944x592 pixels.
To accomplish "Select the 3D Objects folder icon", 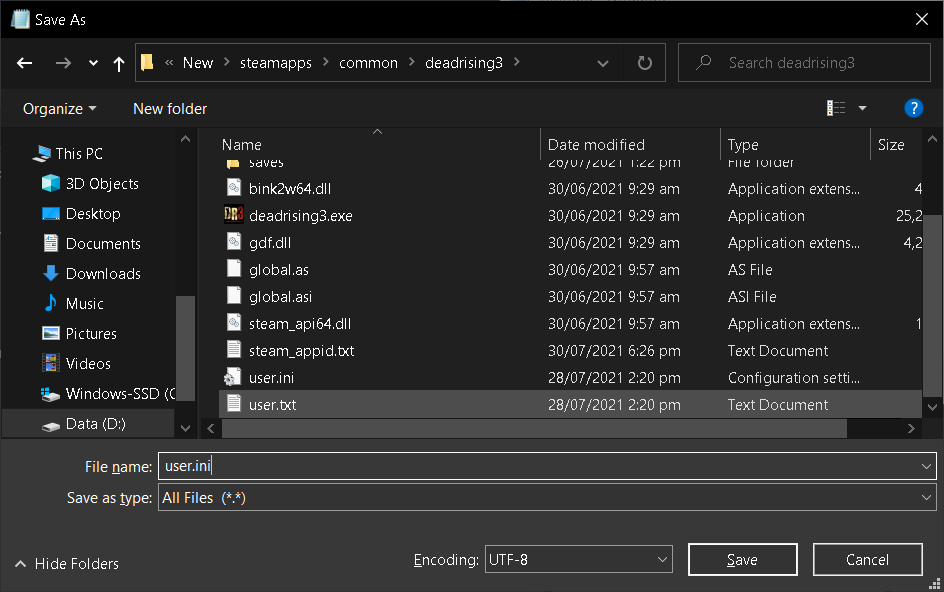I will 51,184.
